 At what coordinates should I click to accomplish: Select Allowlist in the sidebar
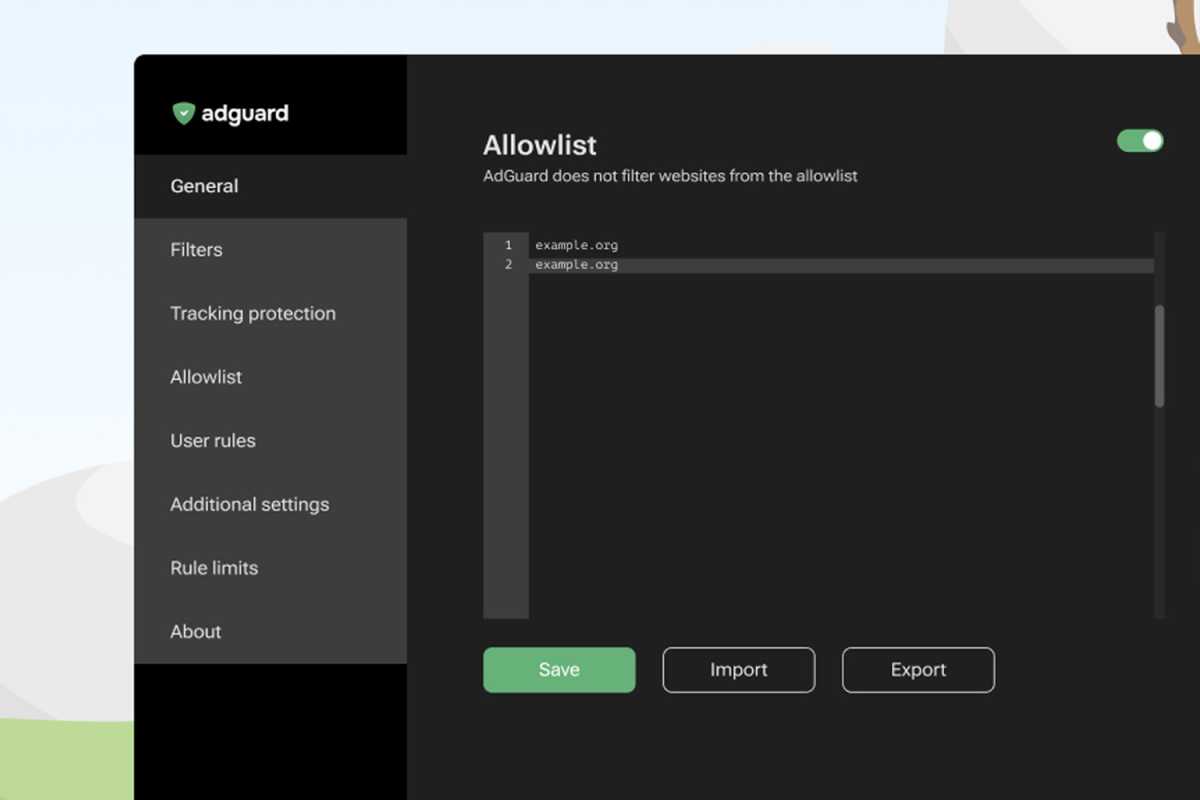pos(206,377)
